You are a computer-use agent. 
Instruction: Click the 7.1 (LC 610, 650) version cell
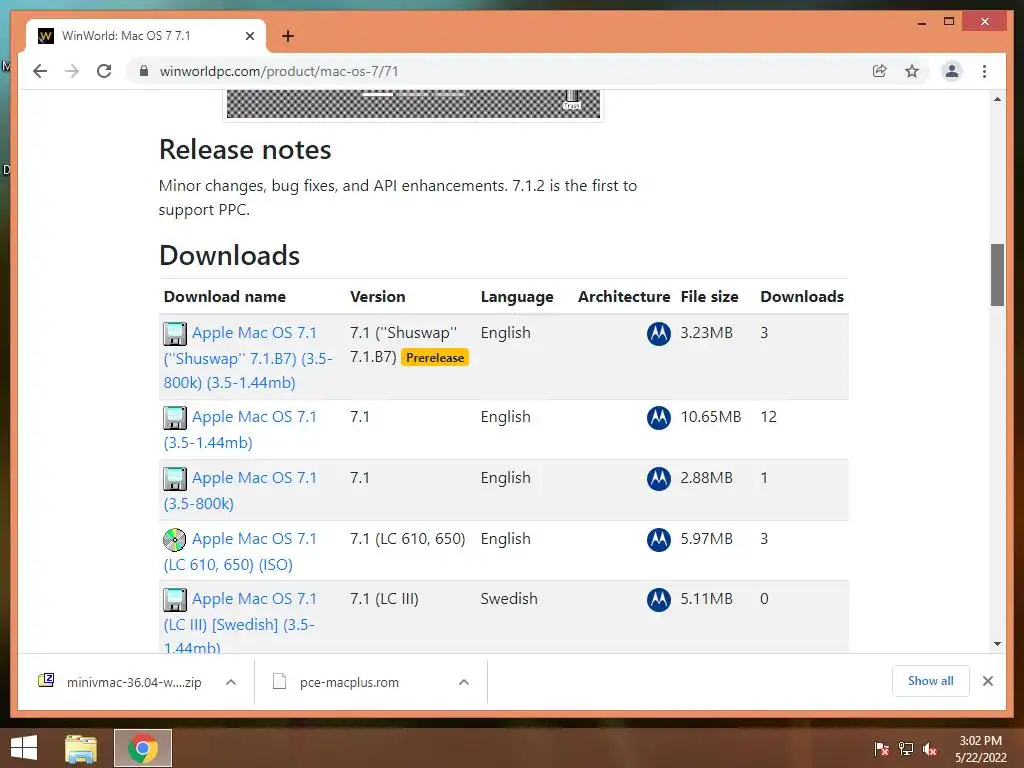408,539
